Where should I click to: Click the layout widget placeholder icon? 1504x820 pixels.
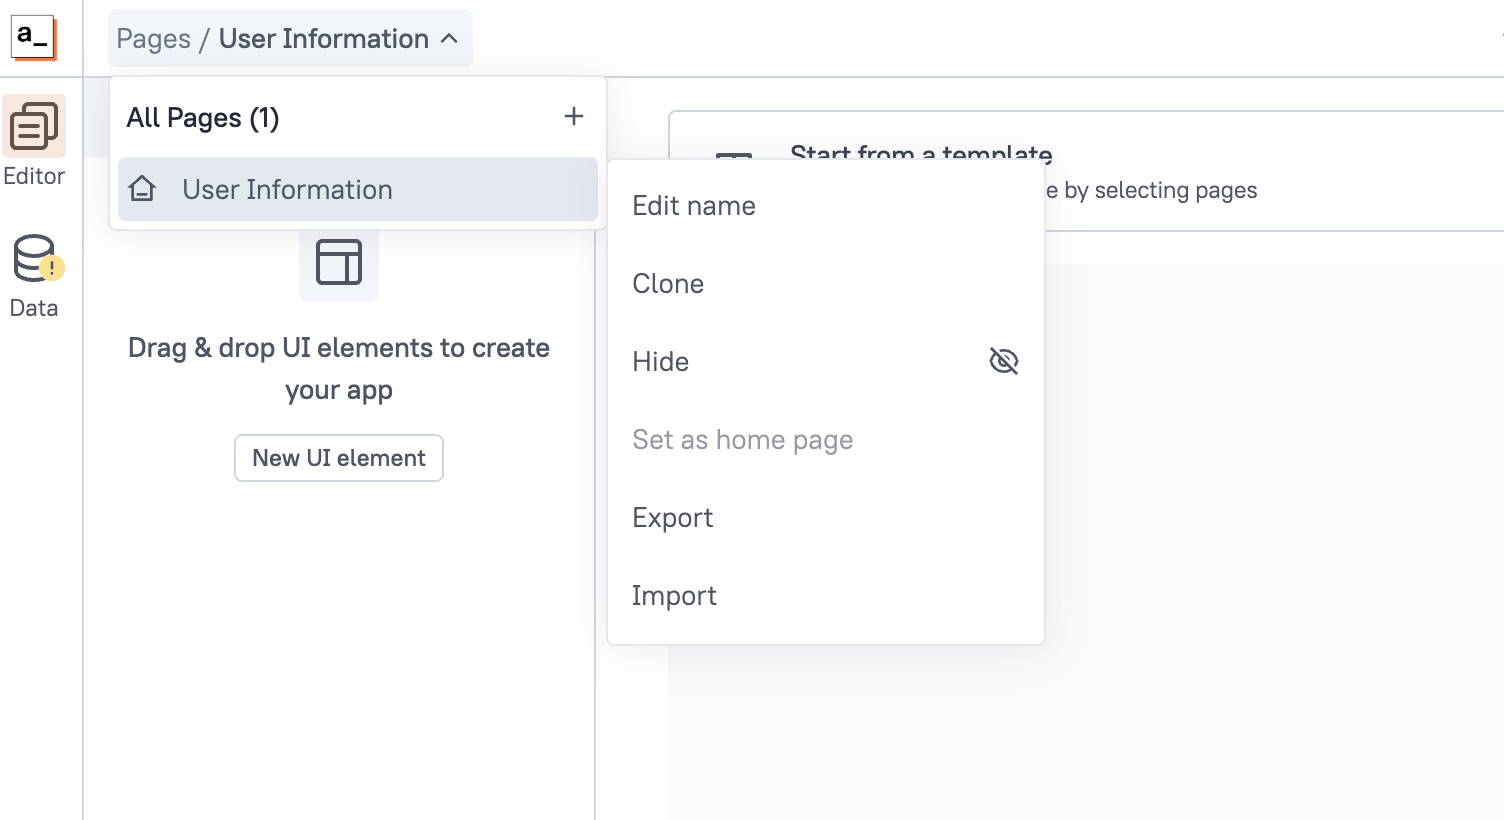point(339,263)
